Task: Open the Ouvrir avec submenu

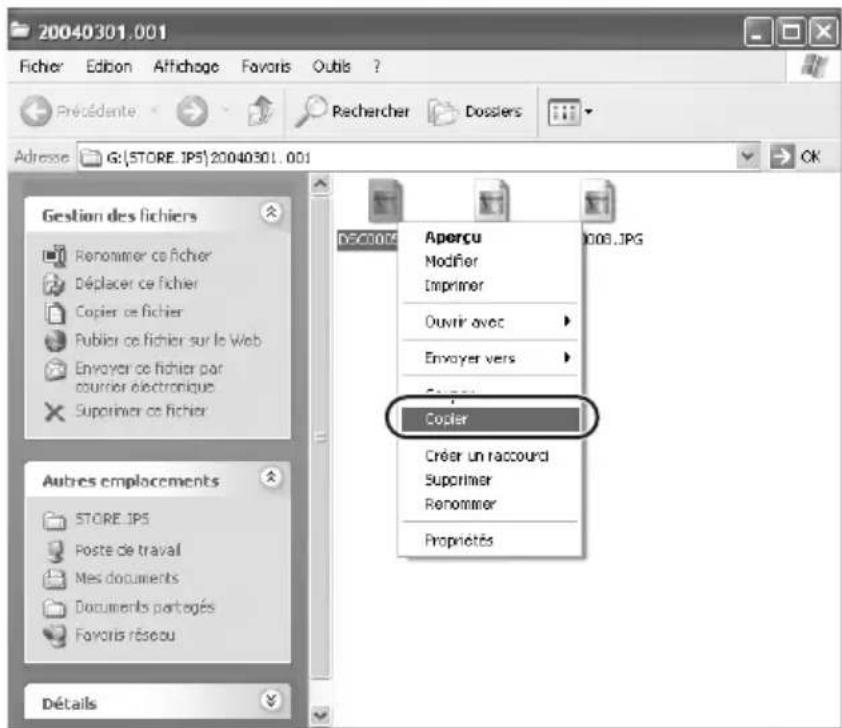Action: [x=489, y=322]
